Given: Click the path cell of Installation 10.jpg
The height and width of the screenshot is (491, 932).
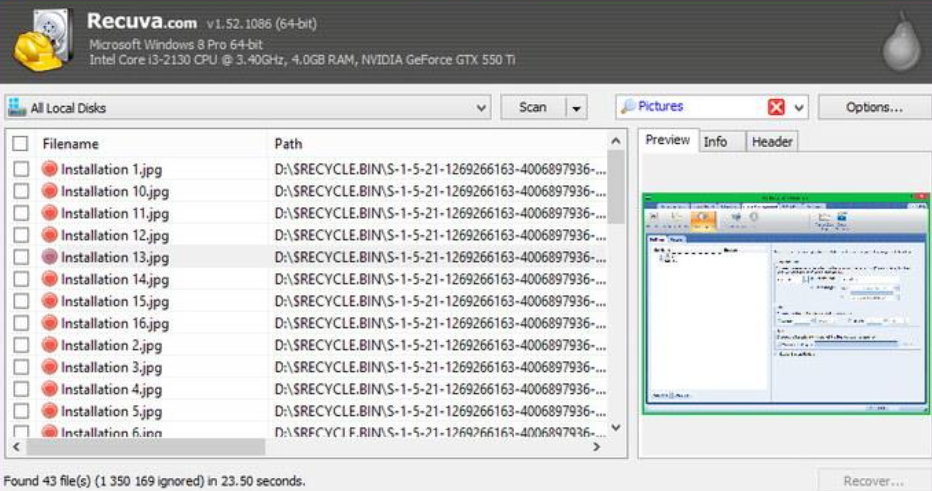Looking at the screenshot, I should 440,191.
